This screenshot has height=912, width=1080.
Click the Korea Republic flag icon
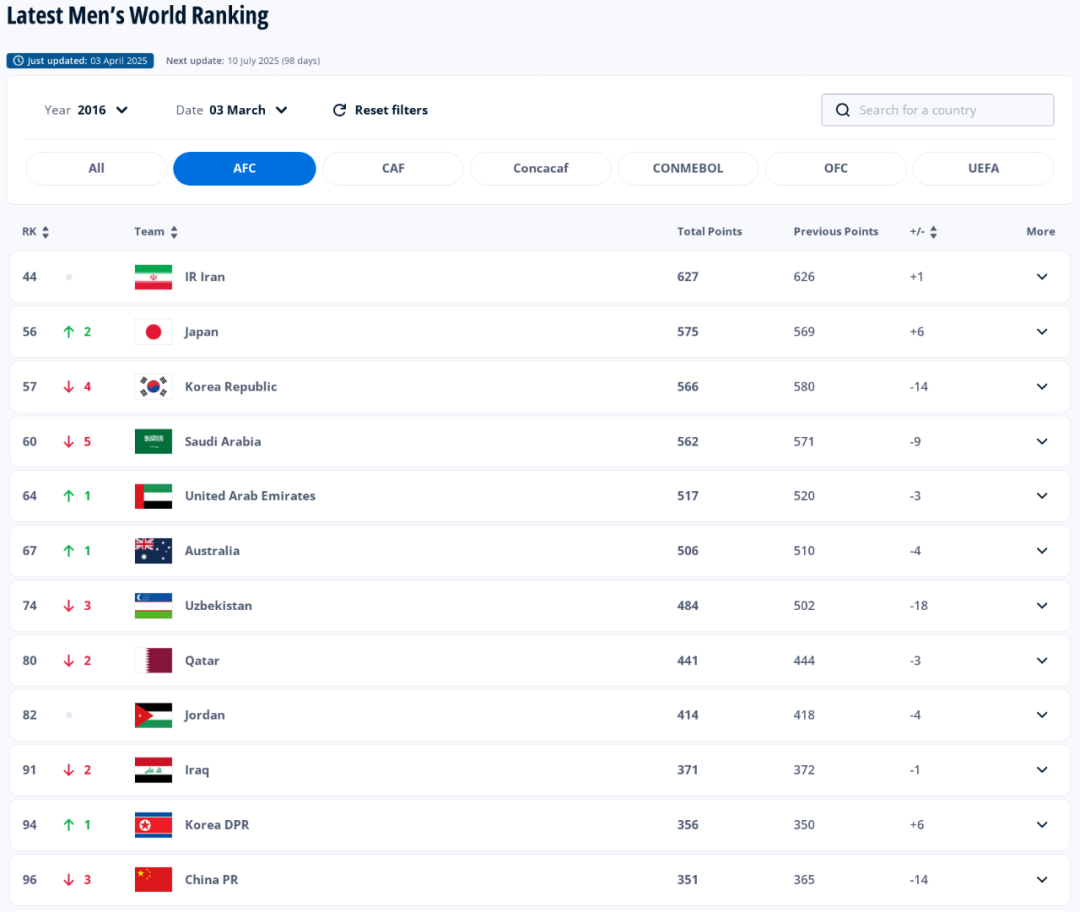[153, 387]
